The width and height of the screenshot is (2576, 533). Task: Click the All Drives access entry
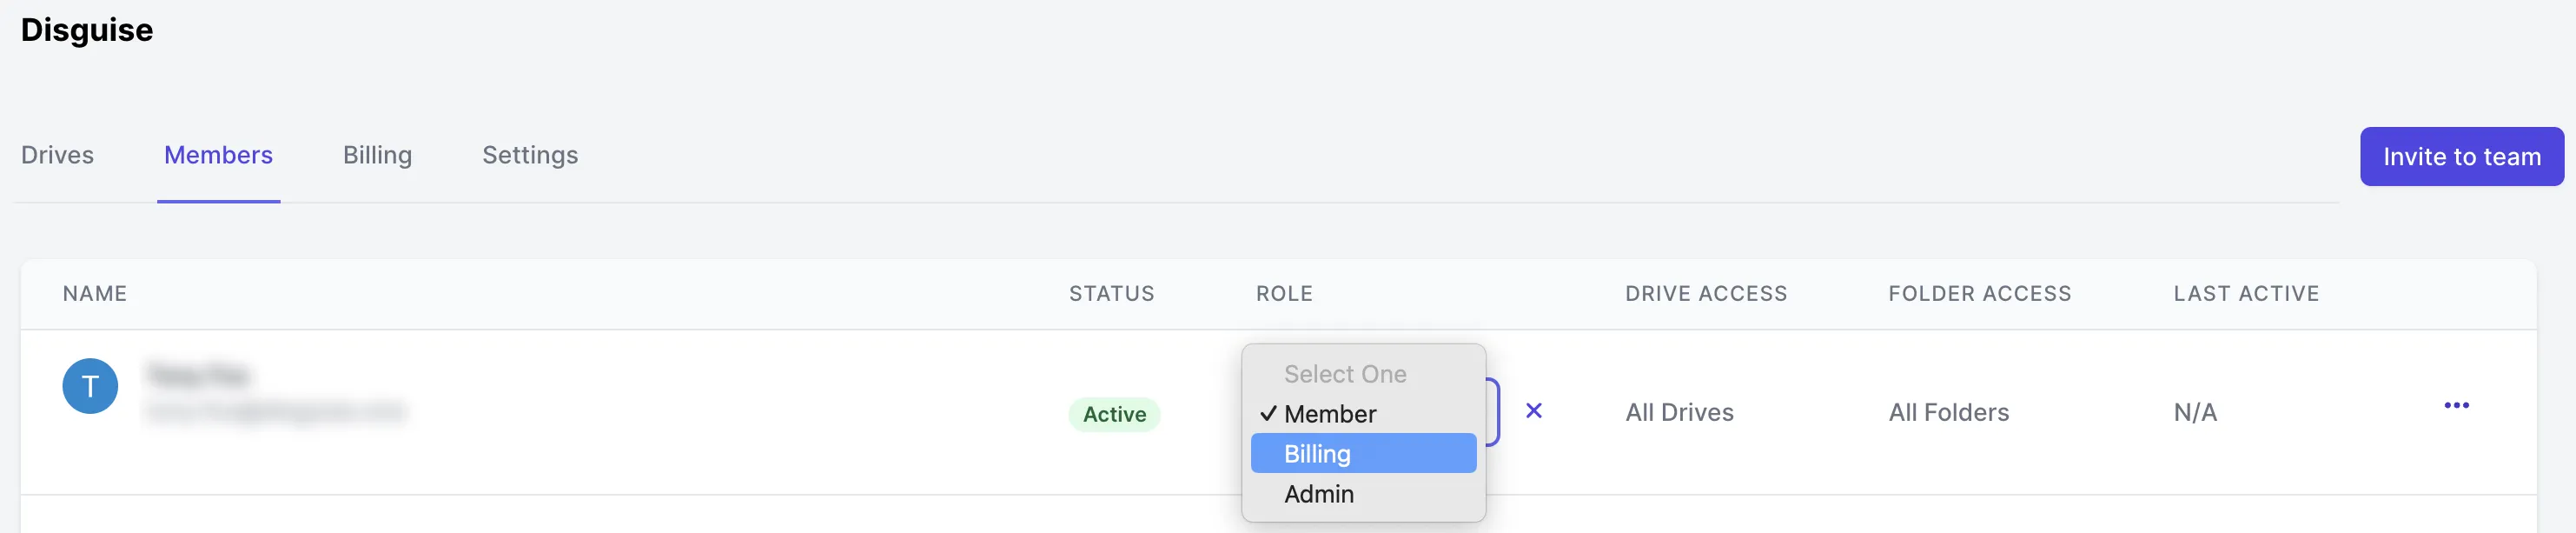(x=1679, y=412)
